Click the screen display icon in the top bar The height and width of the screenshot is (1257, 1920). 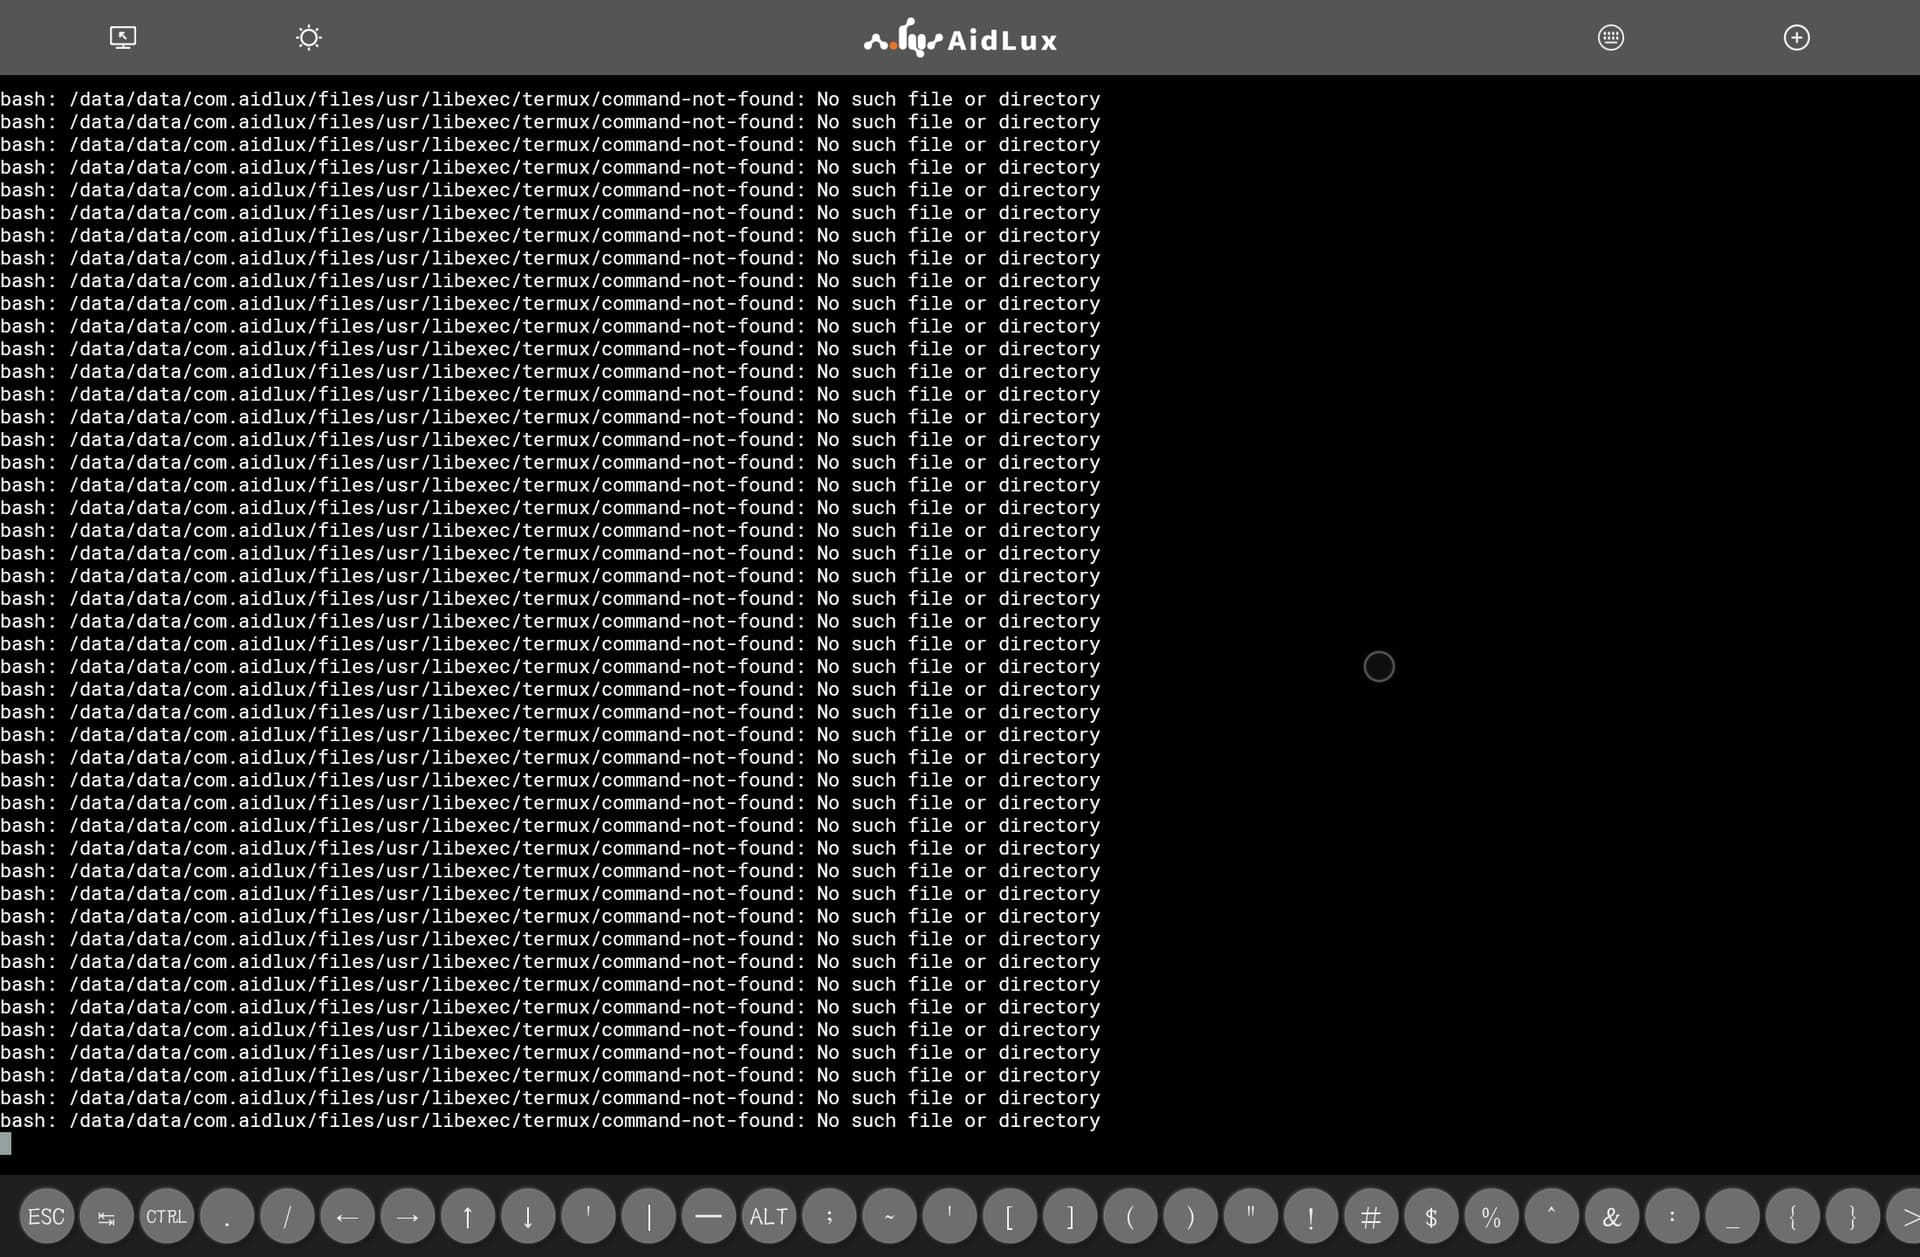[x=122, y=38]
